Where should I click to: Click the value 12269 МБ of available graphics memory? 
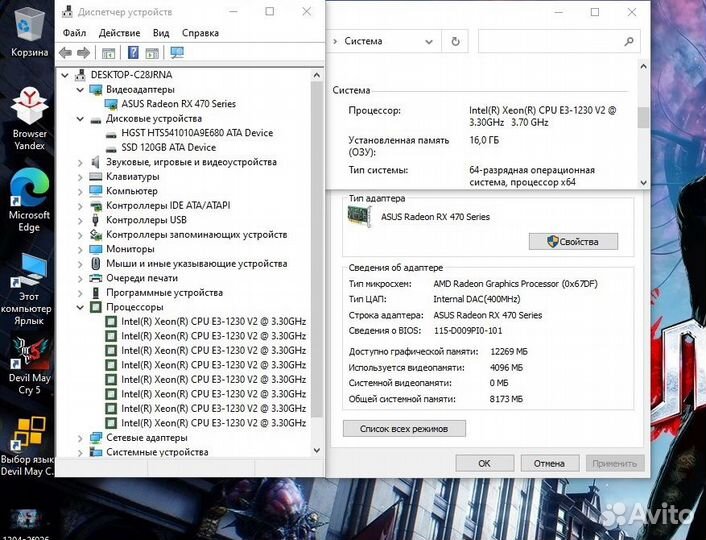click(x=508, y=351)
